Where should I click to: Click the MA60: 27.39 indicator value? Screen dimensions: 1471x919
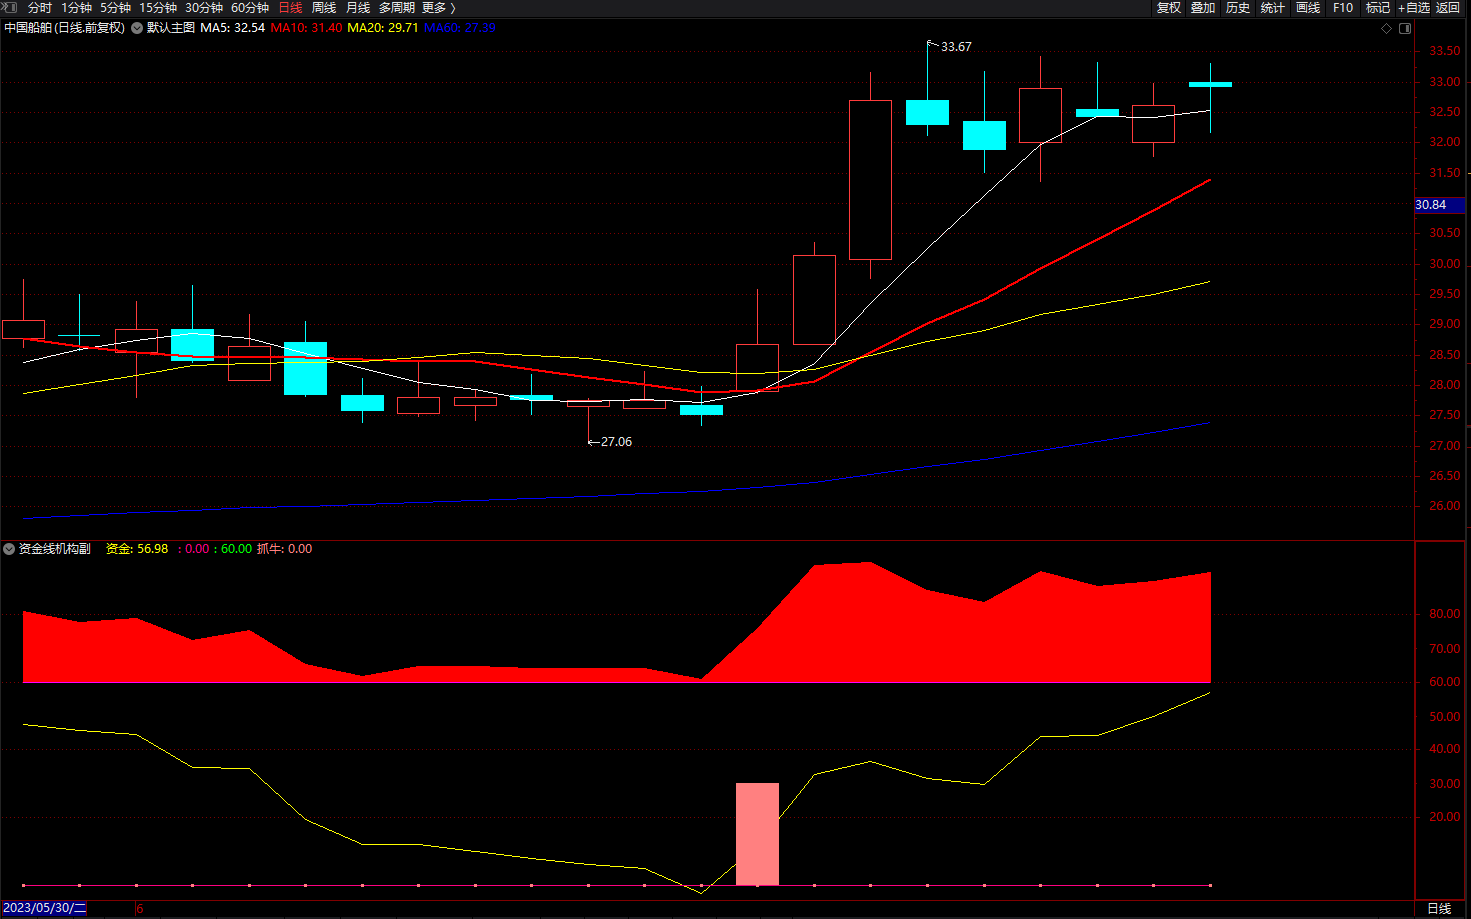[460, 28]
